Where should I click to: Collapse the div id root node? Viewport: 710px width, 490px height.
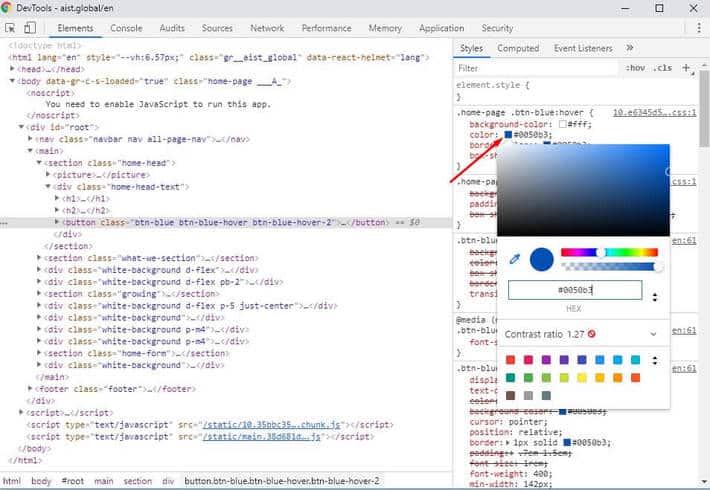click(21, 127)
